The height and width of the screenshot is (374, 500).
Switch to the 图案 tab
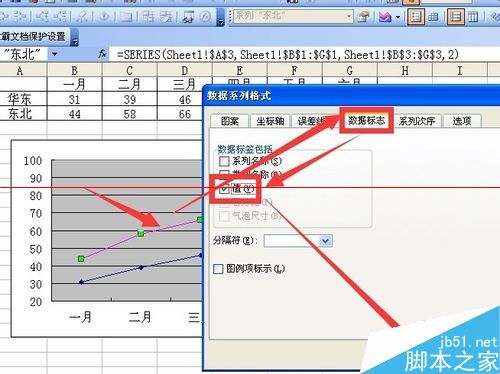pos(230,121)
